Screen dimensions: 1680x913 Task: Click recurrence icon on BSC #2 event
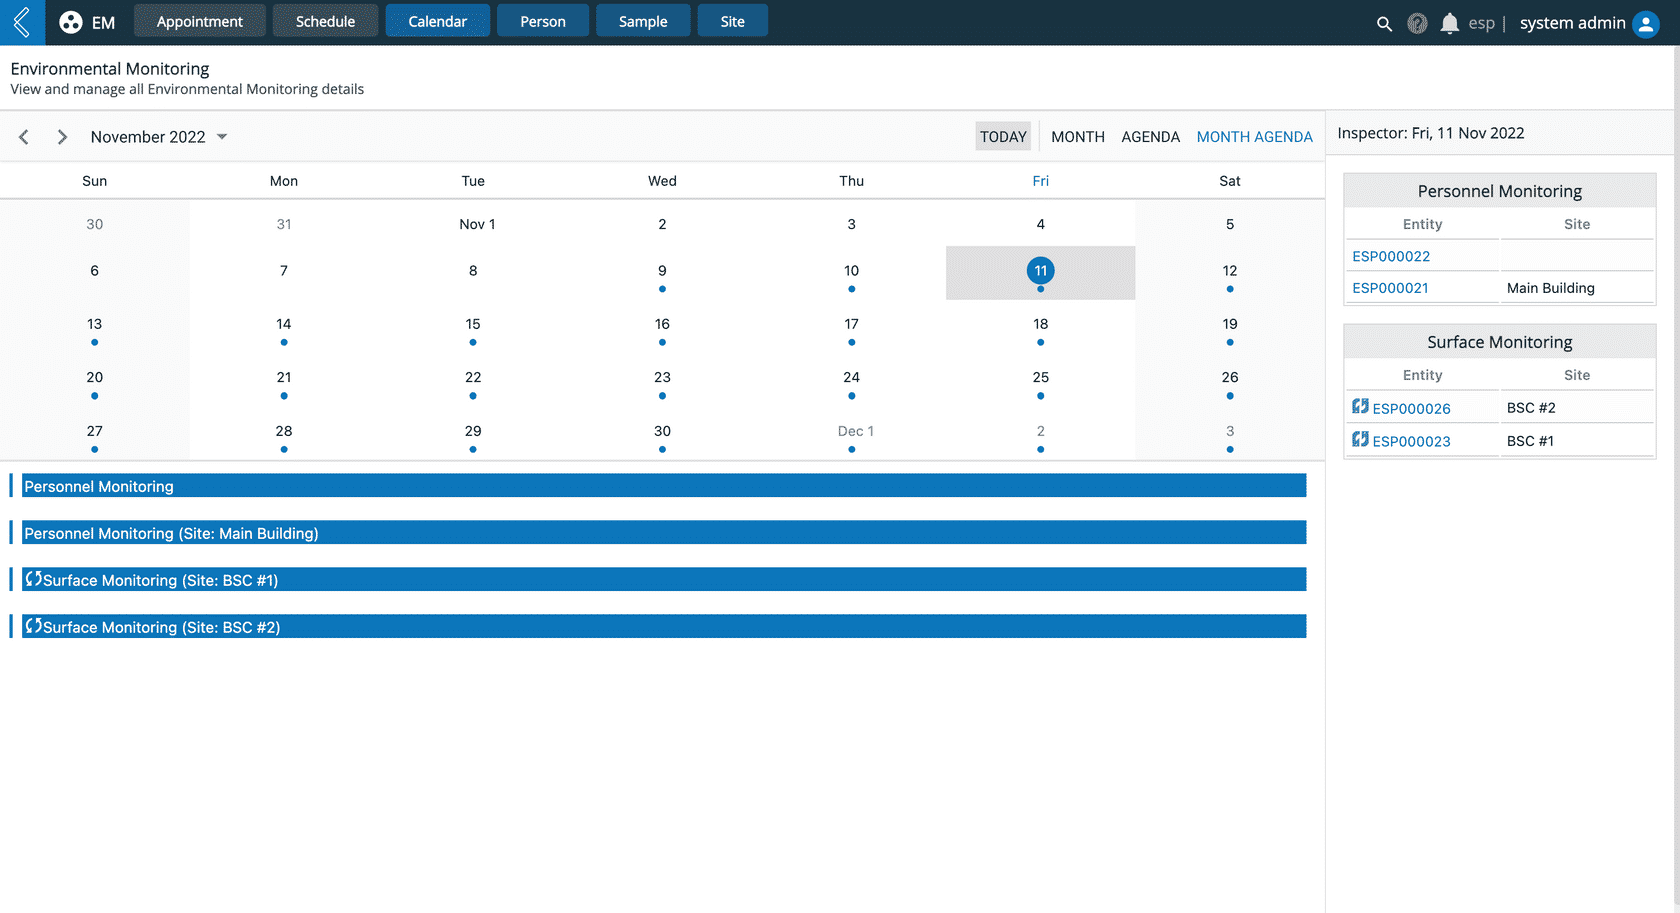[33, 625]
